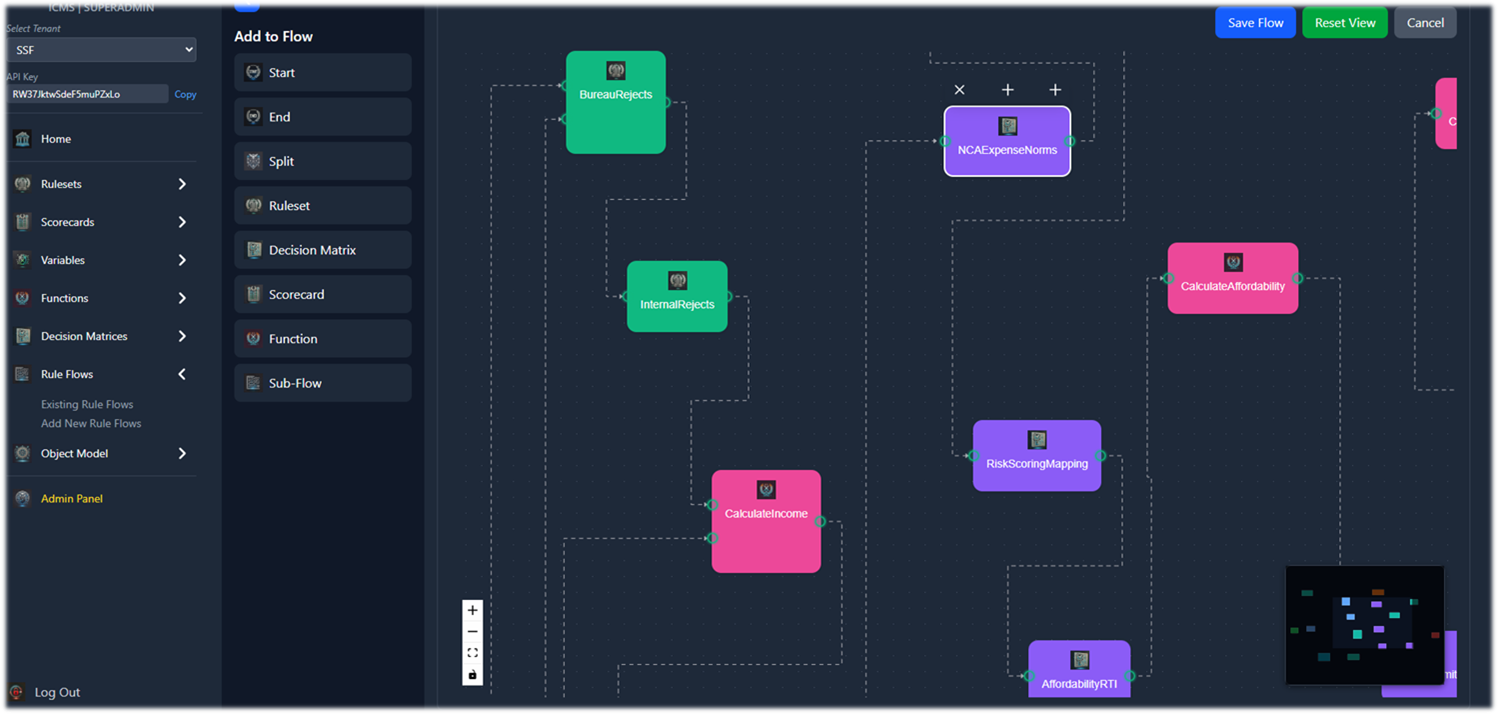This screenshot has width=1498, height=714.
Task: Collapse the Rule Flows section chevron
Action: point(182,374)
